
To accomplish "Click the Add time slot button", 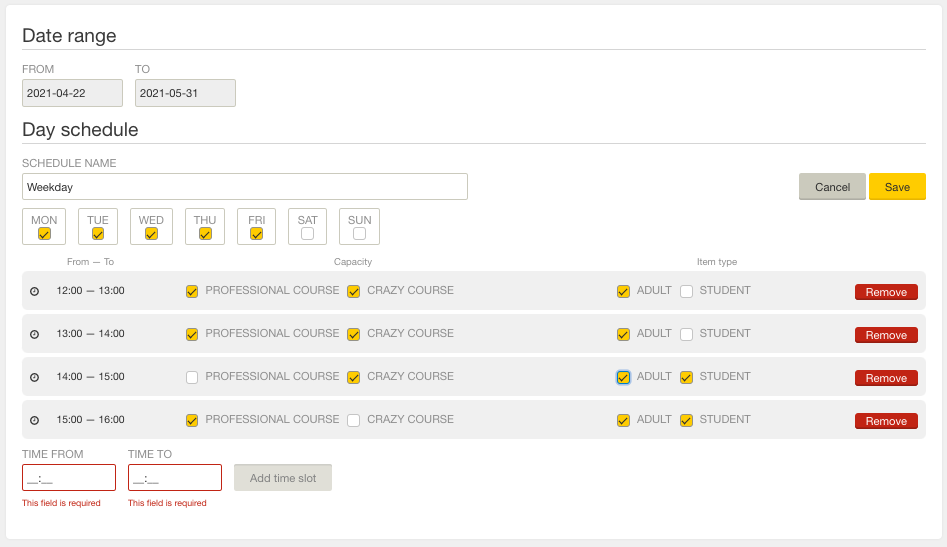I will 283,478.
